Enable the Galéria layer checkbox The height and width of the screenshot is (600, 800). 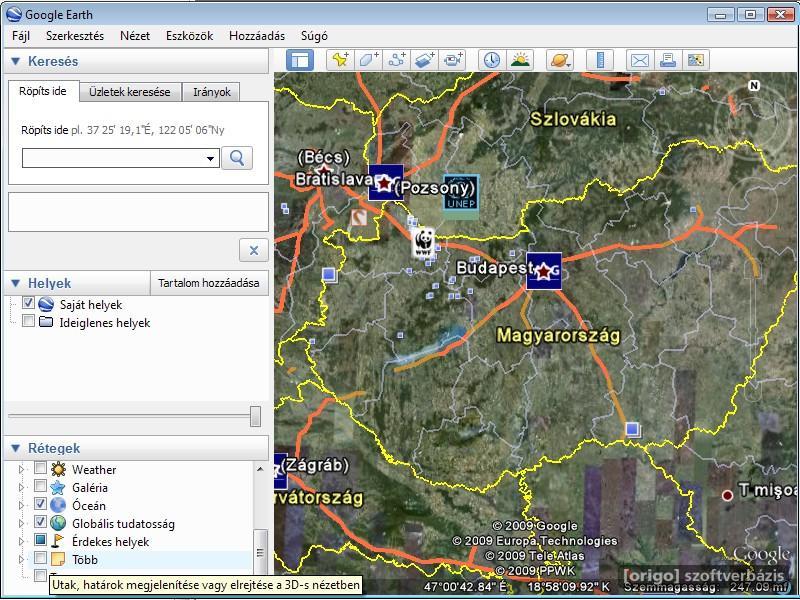click(x=41, y=486)
